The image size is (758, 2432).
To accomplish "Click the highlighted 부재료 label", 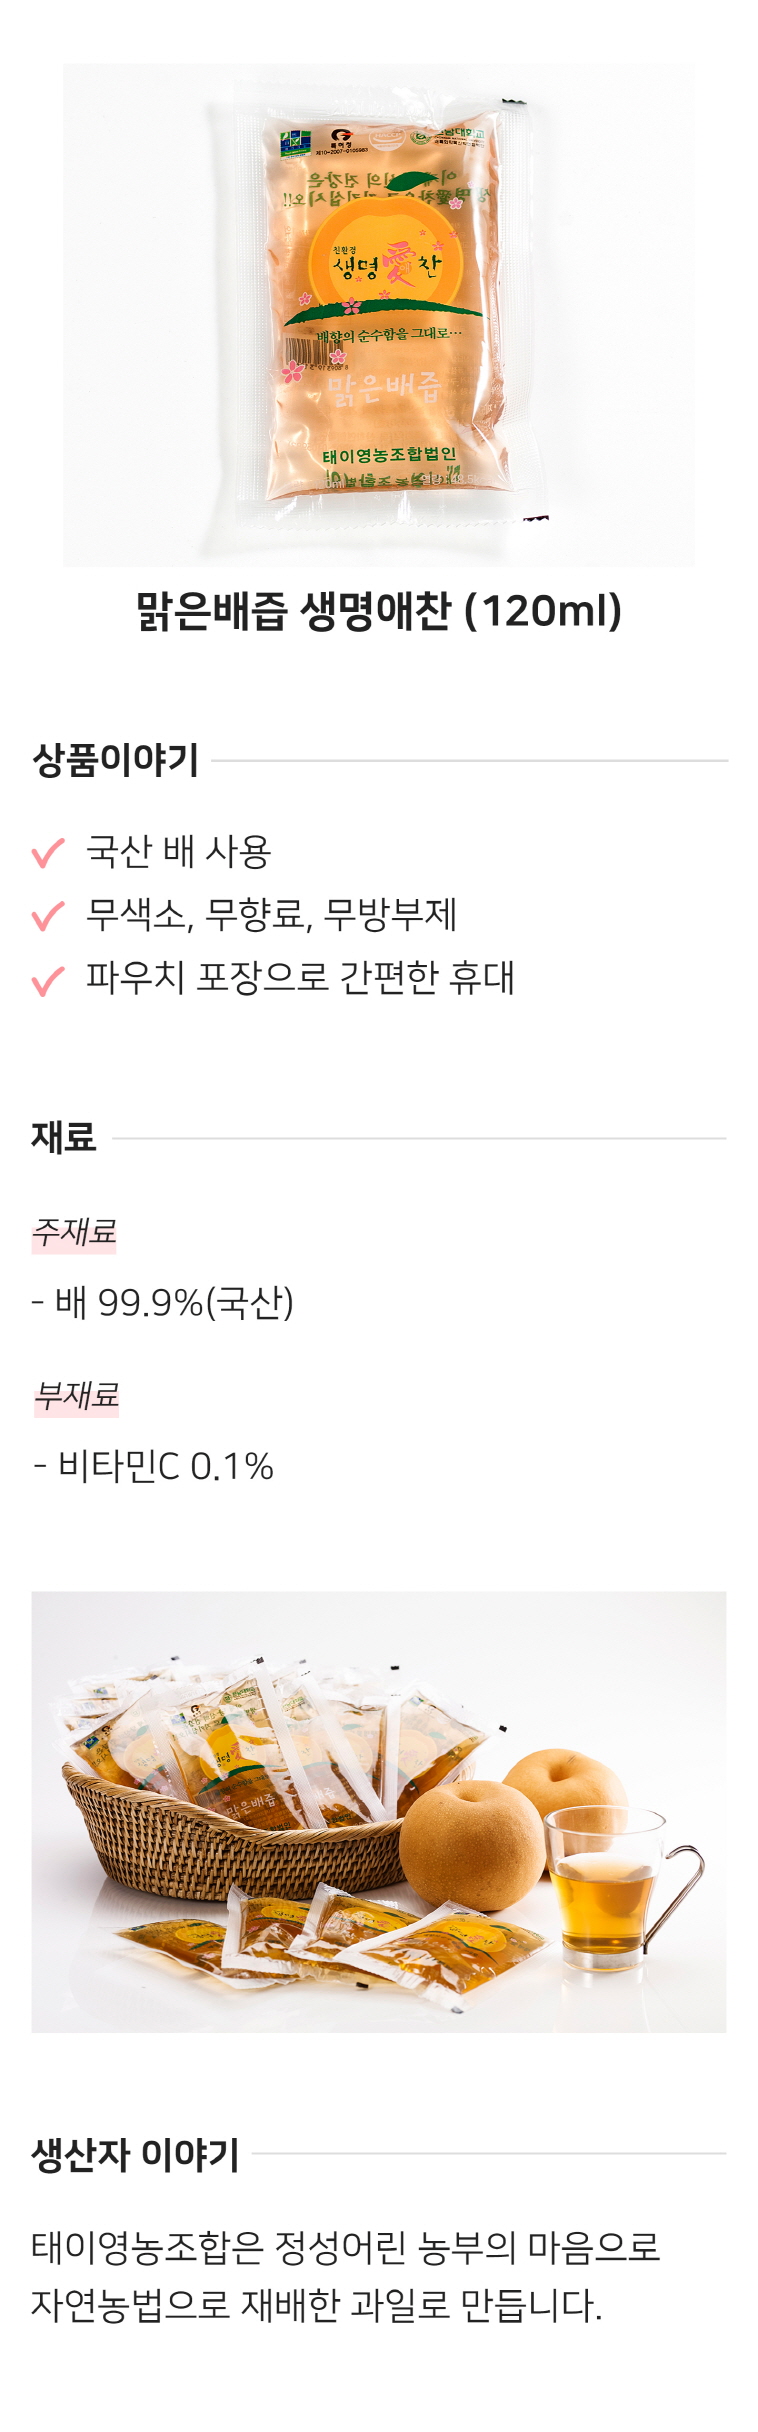I will (76, 1396).
